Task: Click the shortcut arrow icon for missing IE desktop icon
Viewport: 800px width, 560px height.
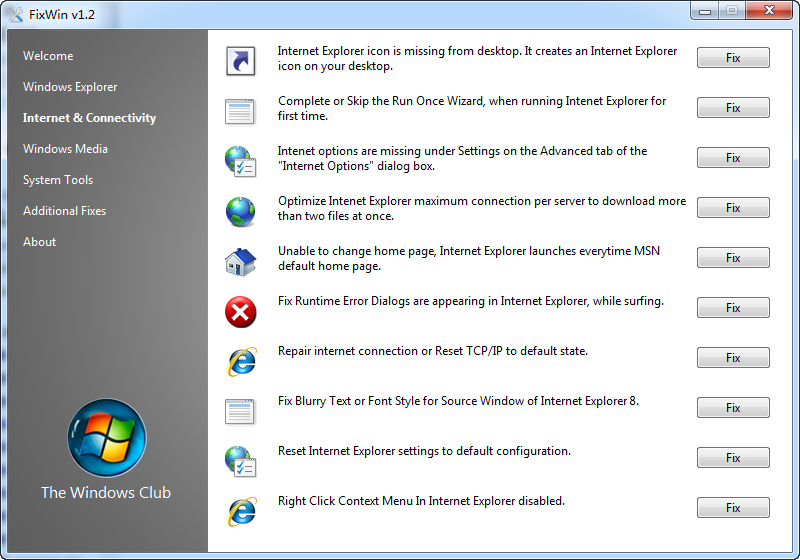Action: (x=240, y=61)
